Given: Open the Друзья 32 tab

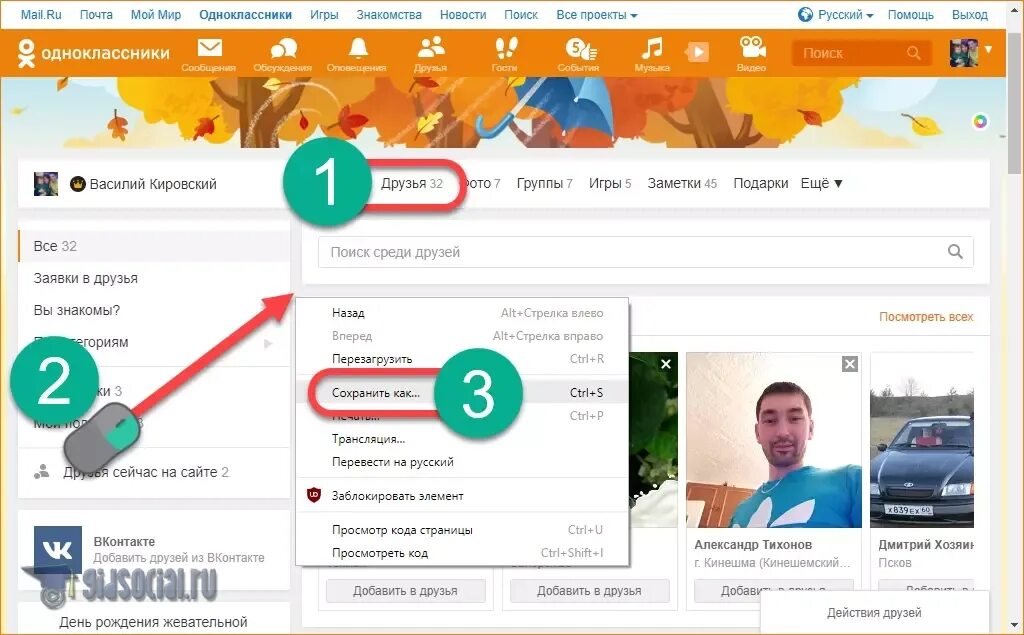Looking at the screenshot, I should pos(411,184).
